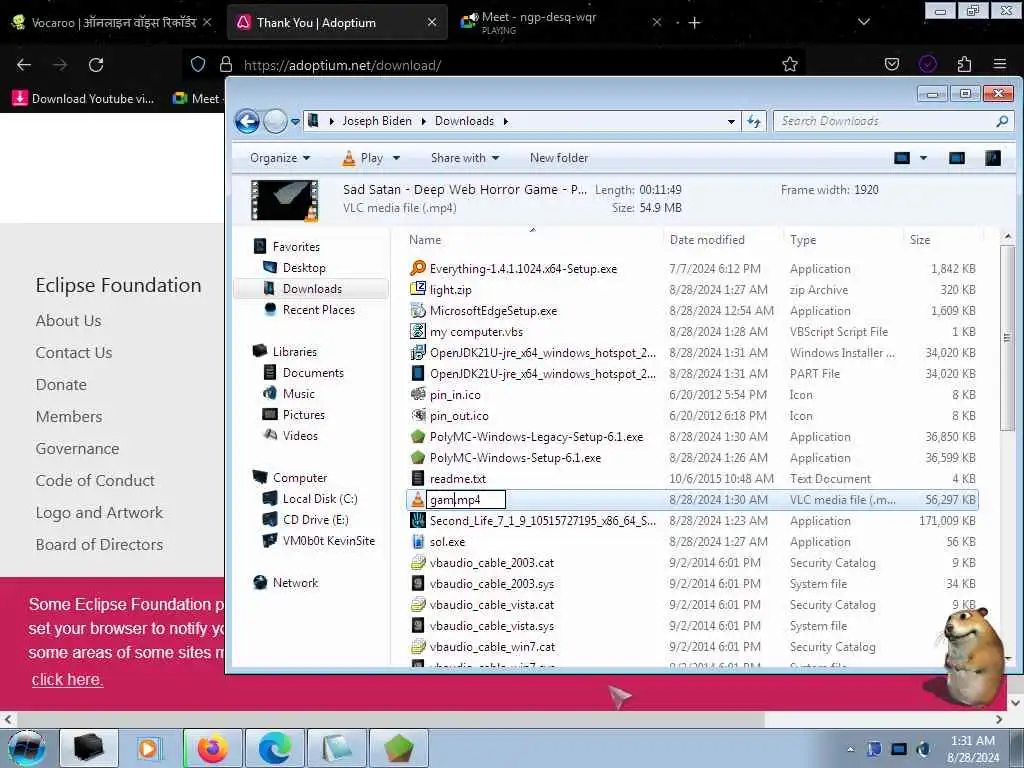Open a new Firefox tab
Screen dimensions: 1024x768
(695, 23)
